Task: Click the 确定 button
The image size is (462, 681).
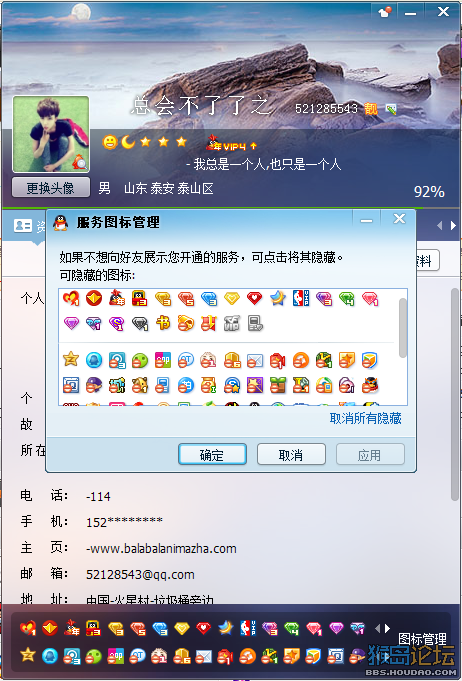Action: point(212,455)
